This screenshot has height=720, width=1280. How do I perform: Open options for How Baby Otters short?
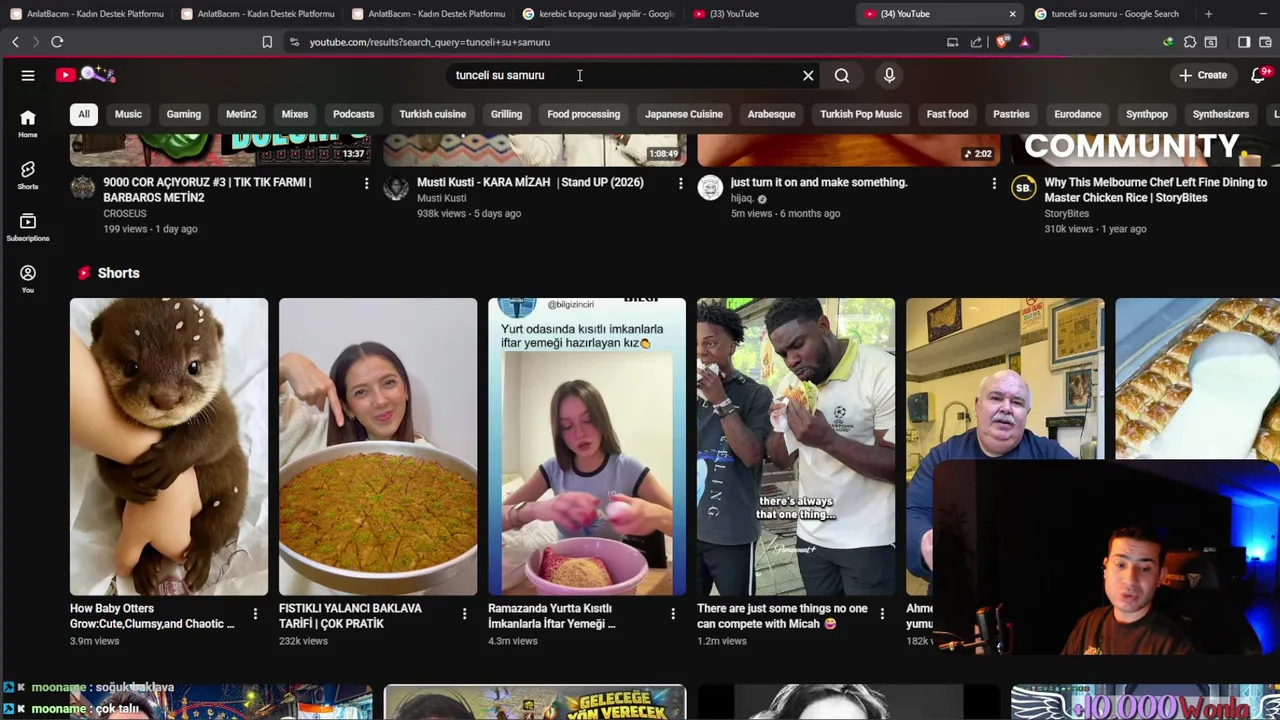click(255, 613)
